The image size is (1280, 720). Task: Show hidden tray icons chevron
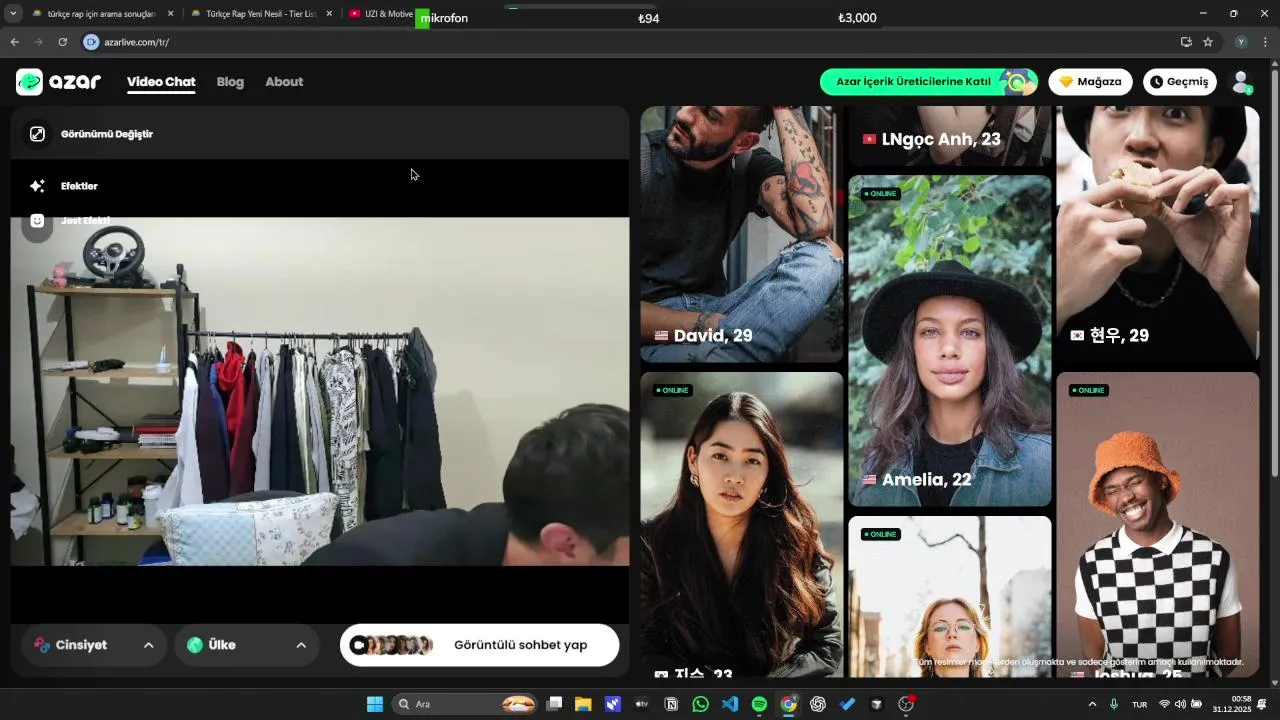[1092, 704]
